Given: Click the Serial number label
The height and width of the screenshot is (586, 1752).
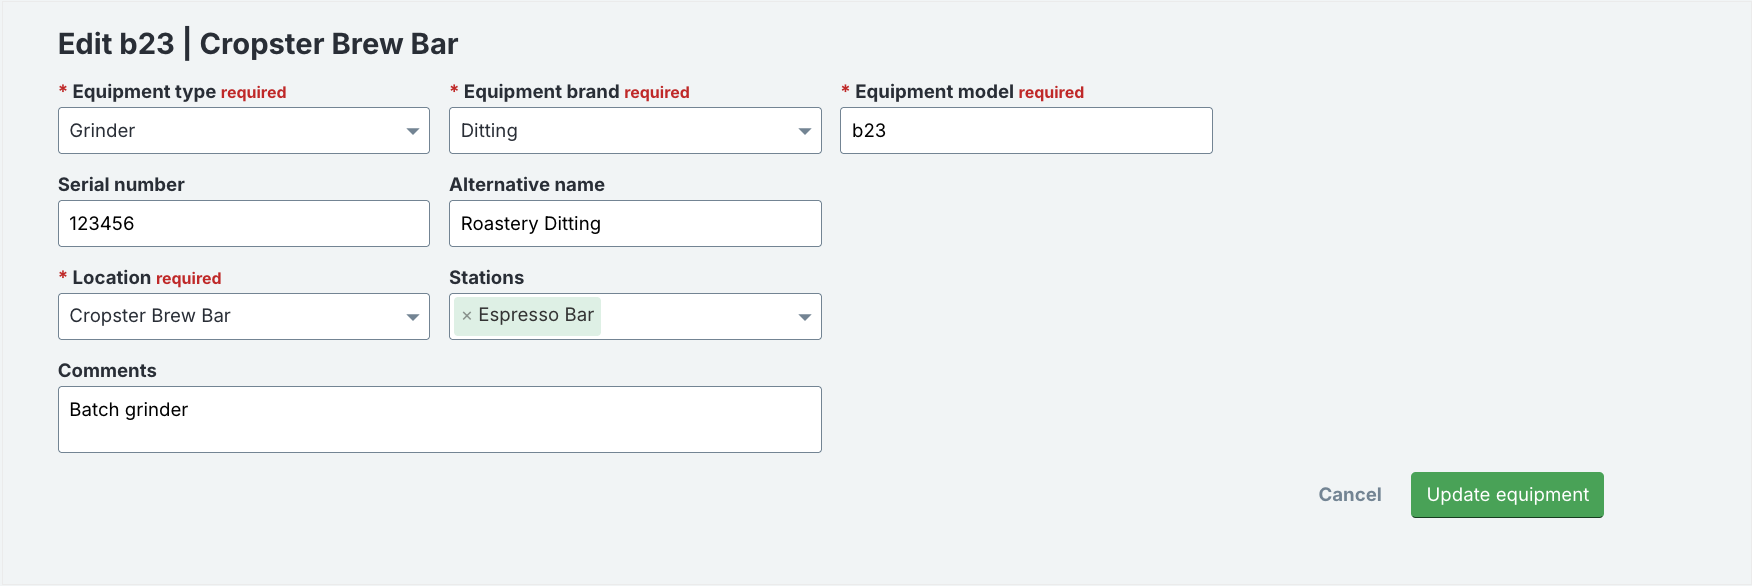Looking at the screenshot, I should [121, 185].
